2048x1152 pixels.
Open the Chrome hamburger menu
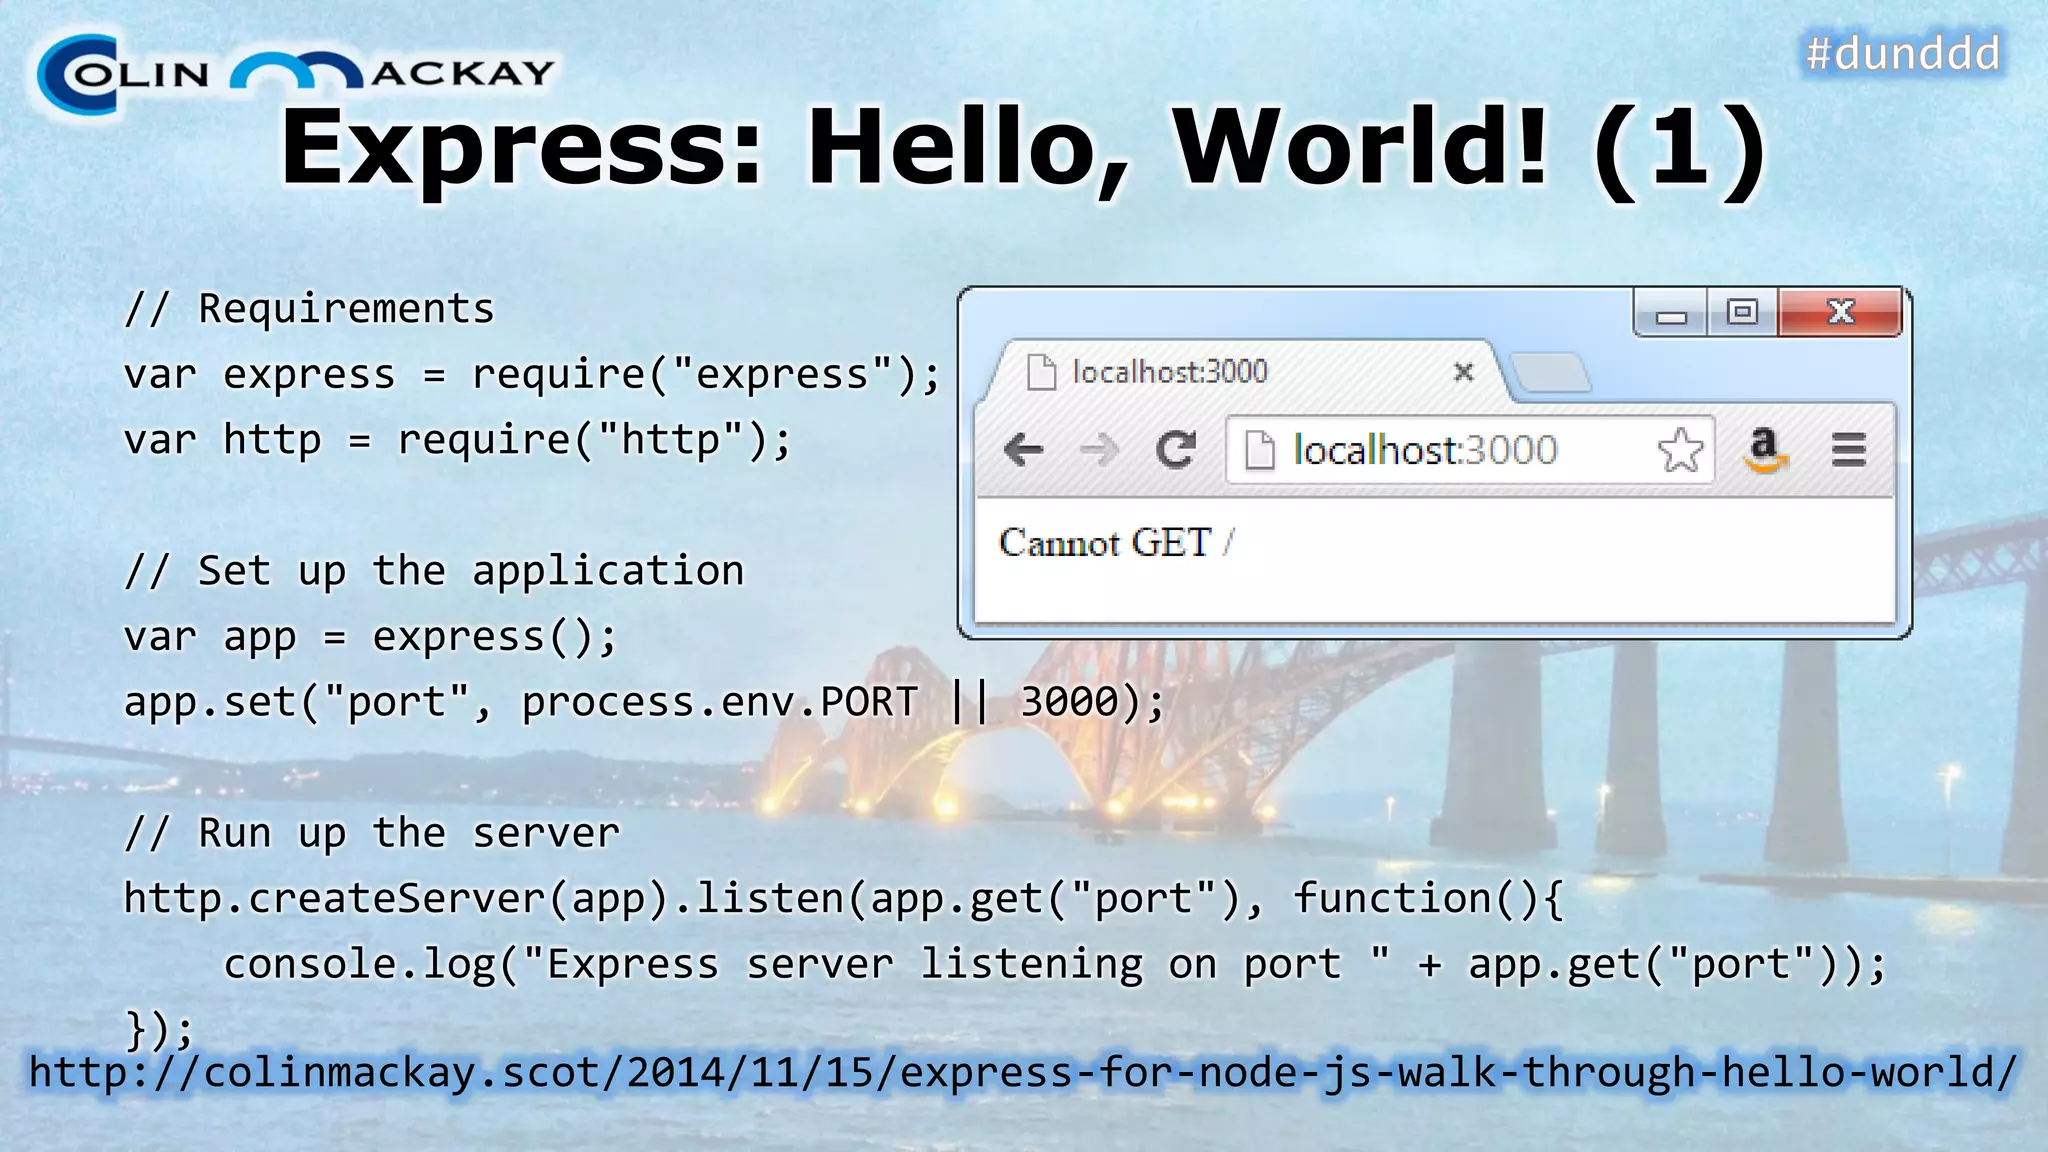pos(1848,450)
